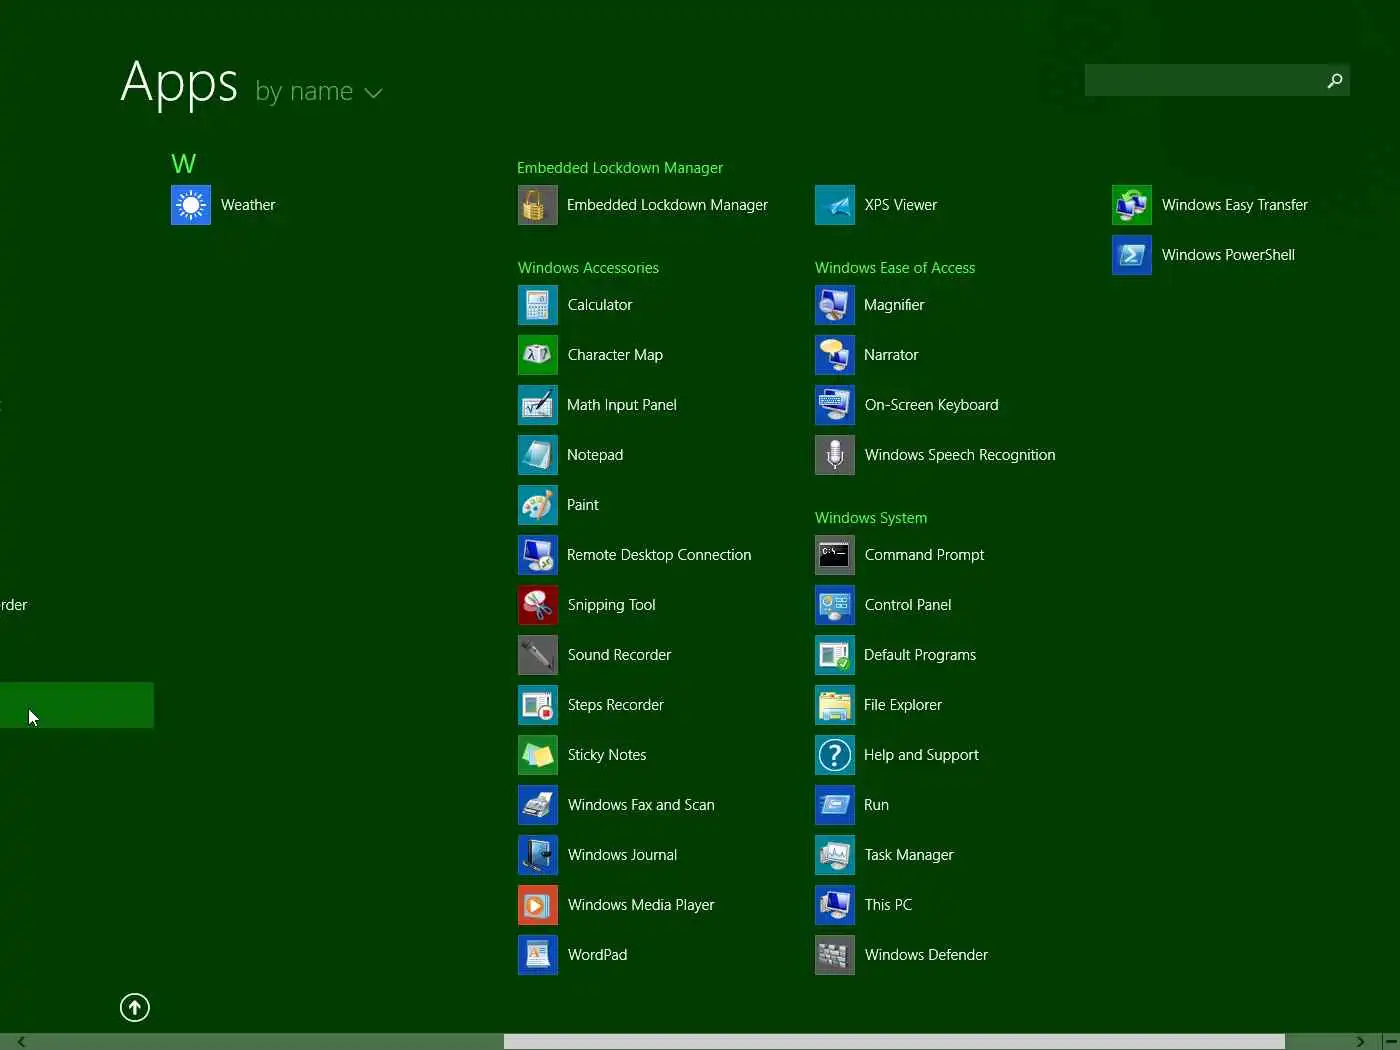Open the Notepad icon

coord(537,455)
